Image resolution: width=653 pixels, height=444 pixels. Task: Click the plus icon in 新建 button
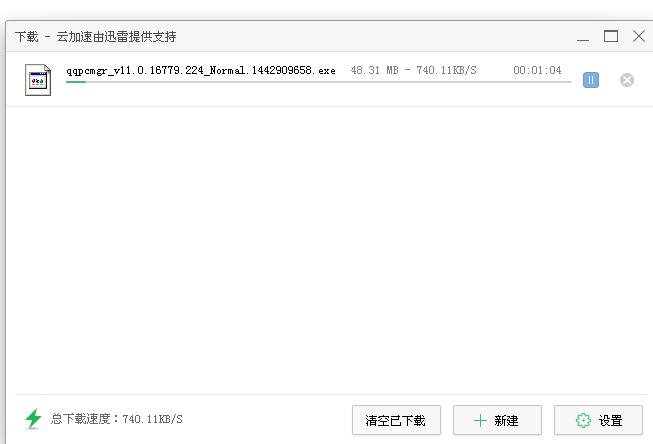pos(480,420)
